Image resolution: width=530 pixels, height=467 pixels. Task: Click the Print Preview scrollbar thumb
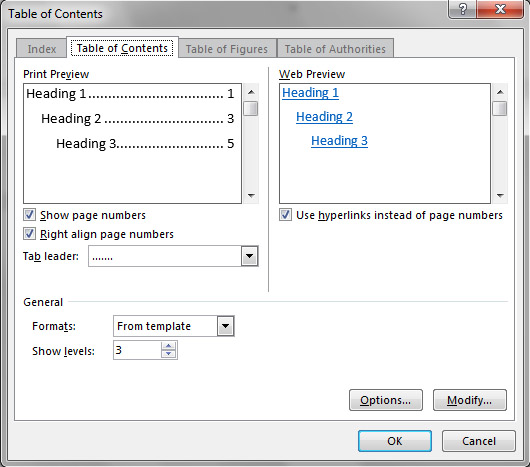tap(251, 108)
